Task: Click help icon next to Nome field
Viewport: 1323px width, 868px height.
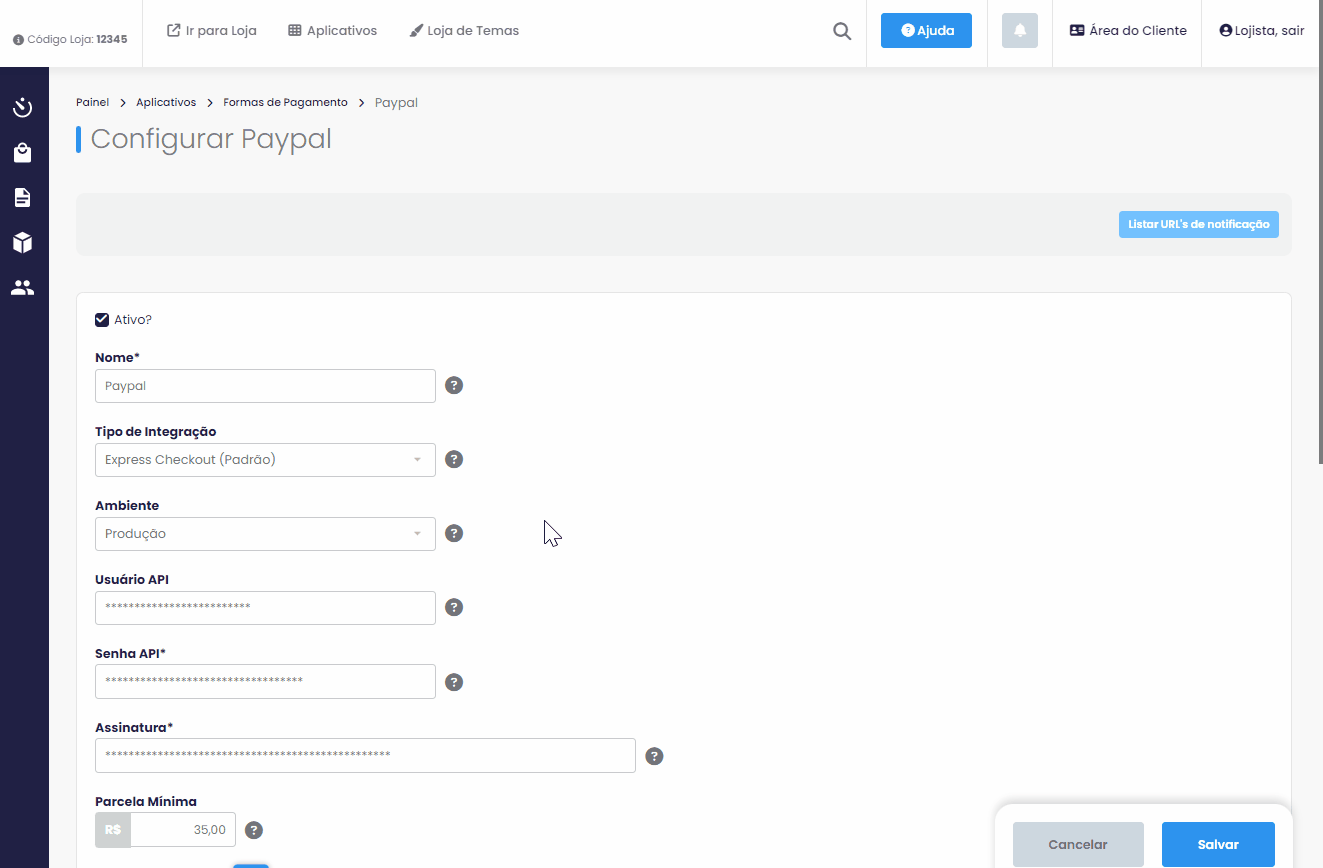Action: [x=454, y=385]
